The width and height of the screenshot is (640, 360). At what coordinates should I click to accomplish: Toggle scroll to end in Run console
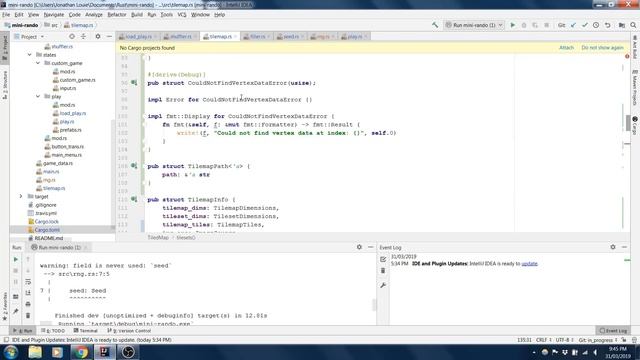tap(28, 293)
